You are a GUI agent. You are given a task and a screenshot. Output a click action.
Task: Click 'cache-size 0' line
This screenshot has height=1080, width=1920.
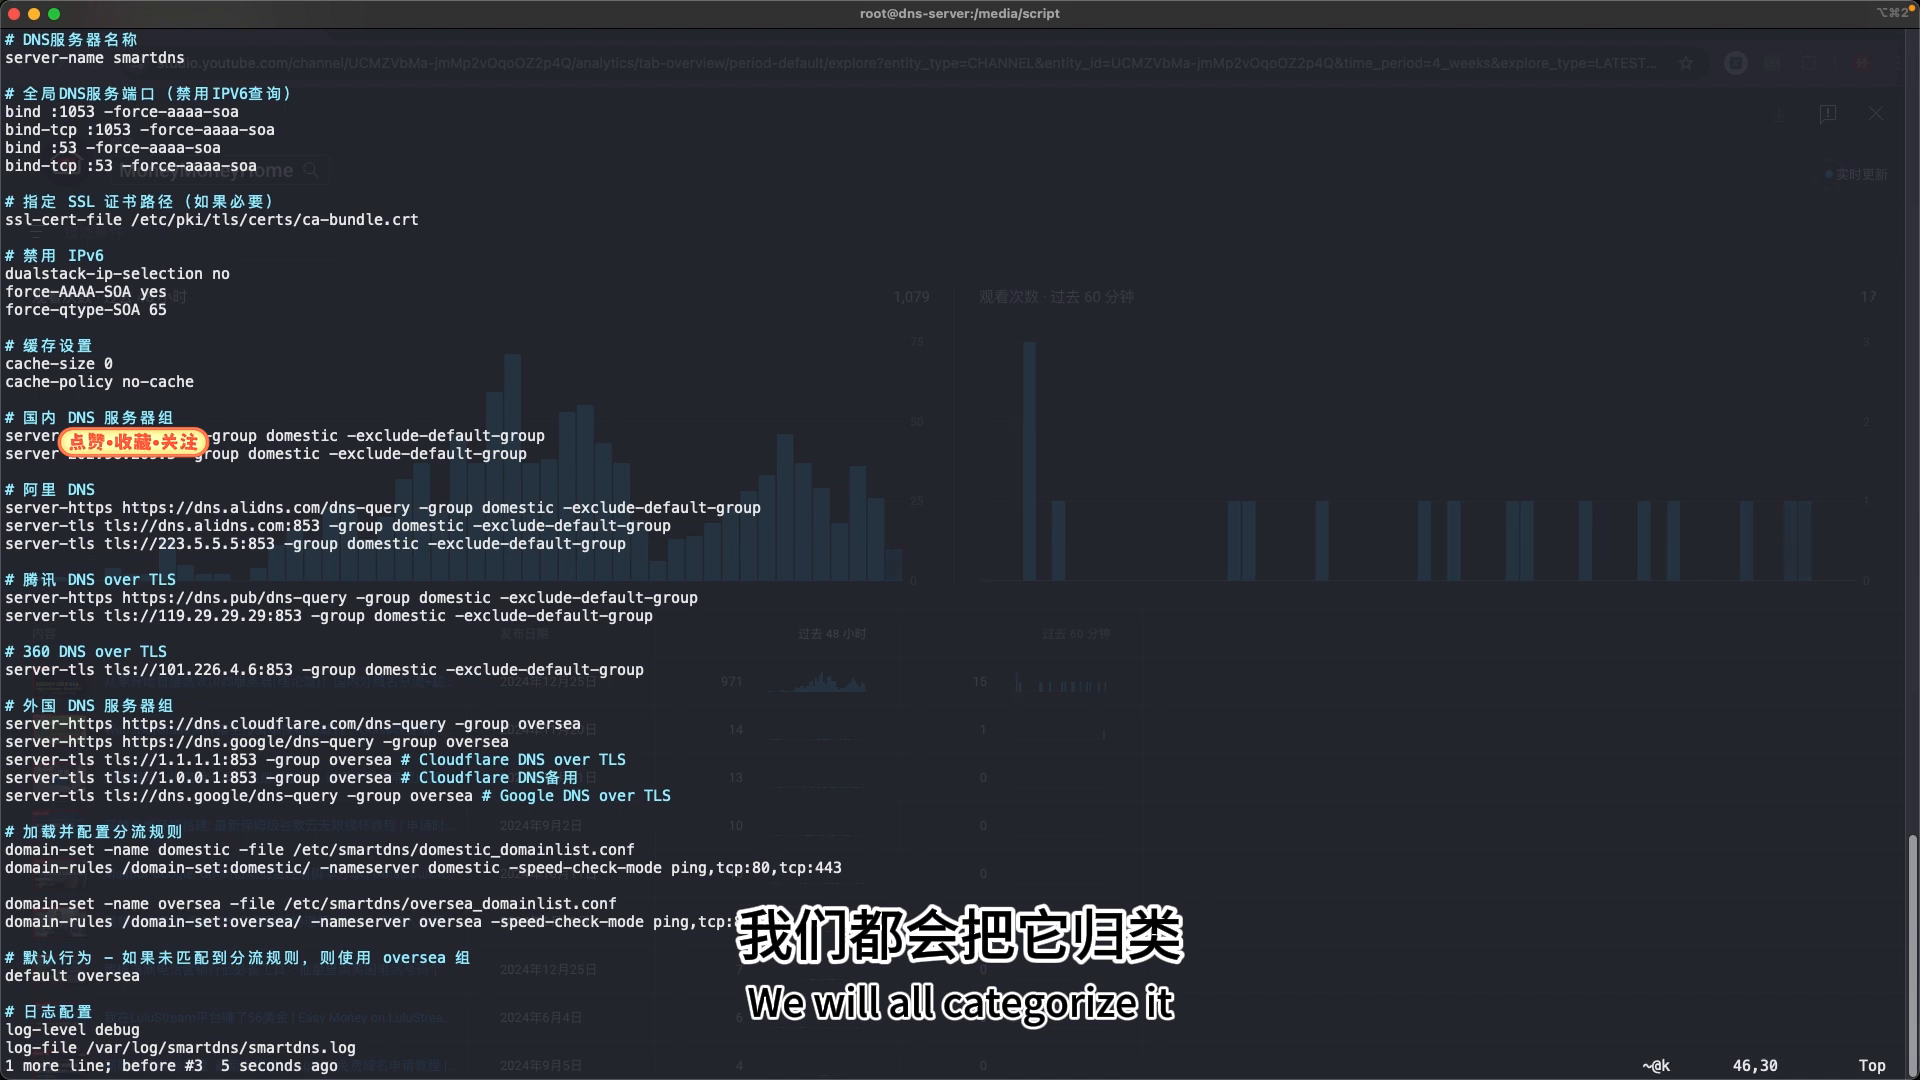coord(59,364)
